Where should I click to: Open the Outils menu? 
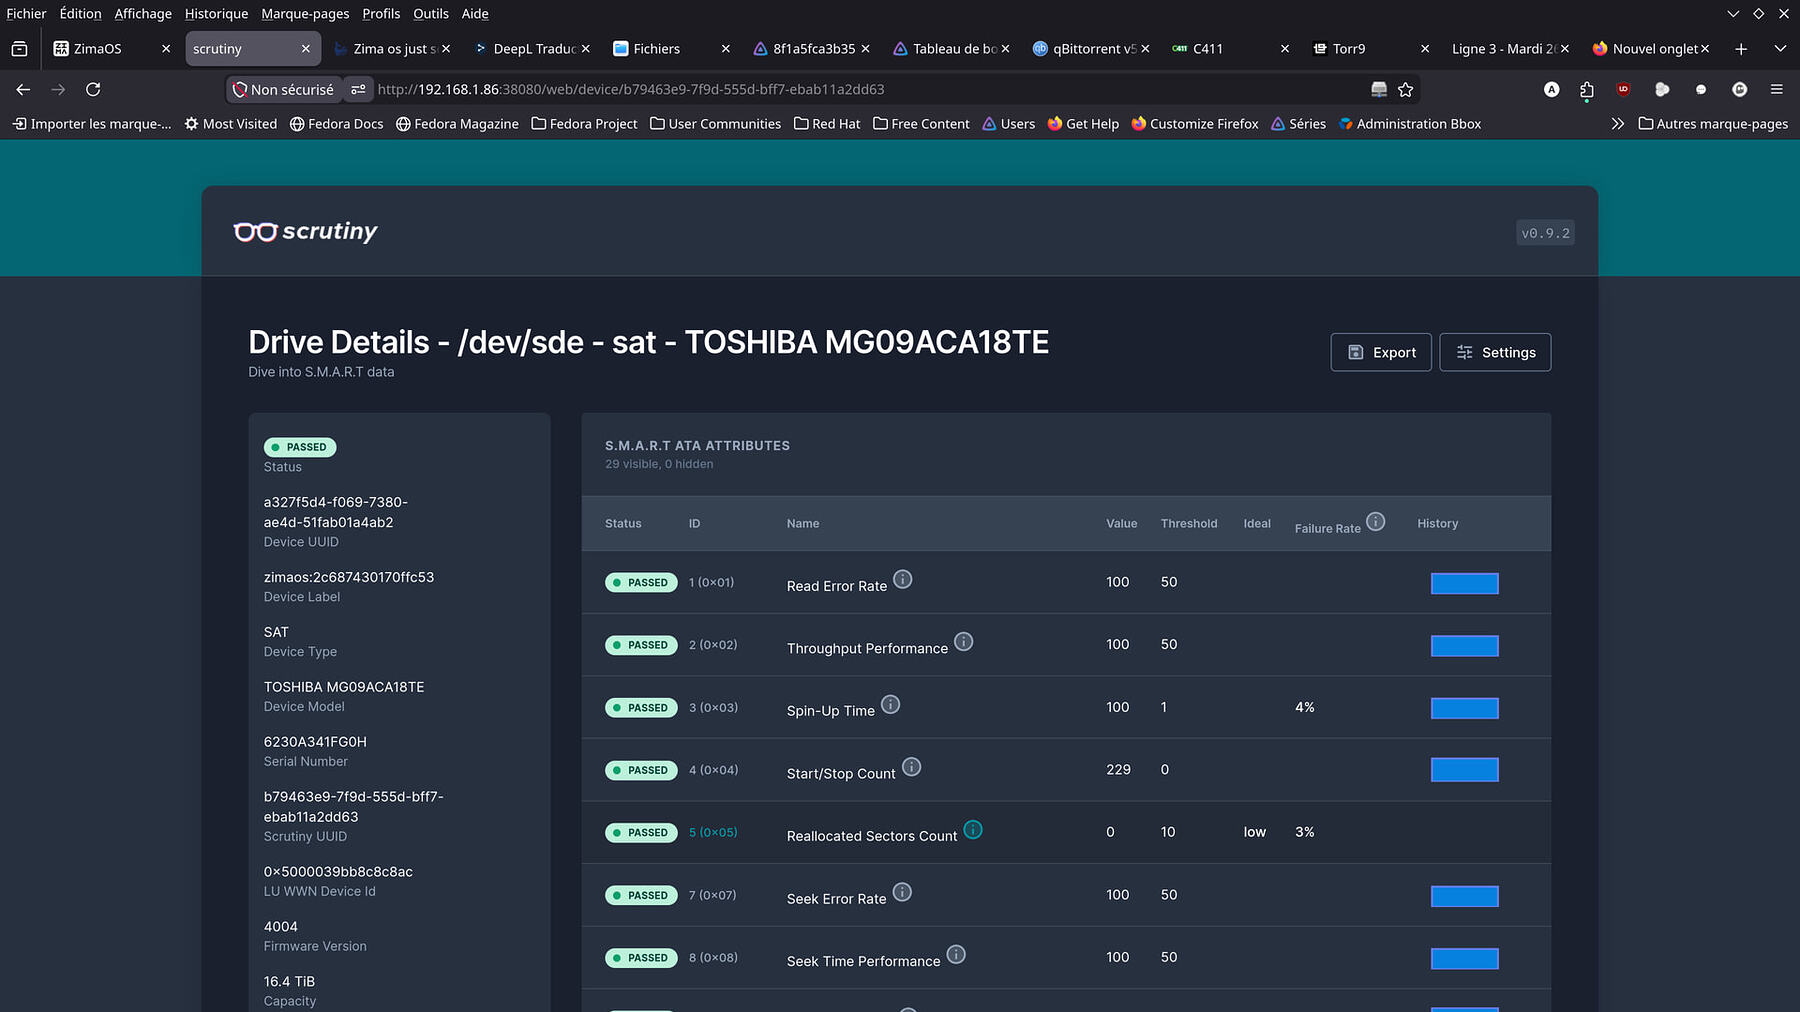[x=431, y=13]
